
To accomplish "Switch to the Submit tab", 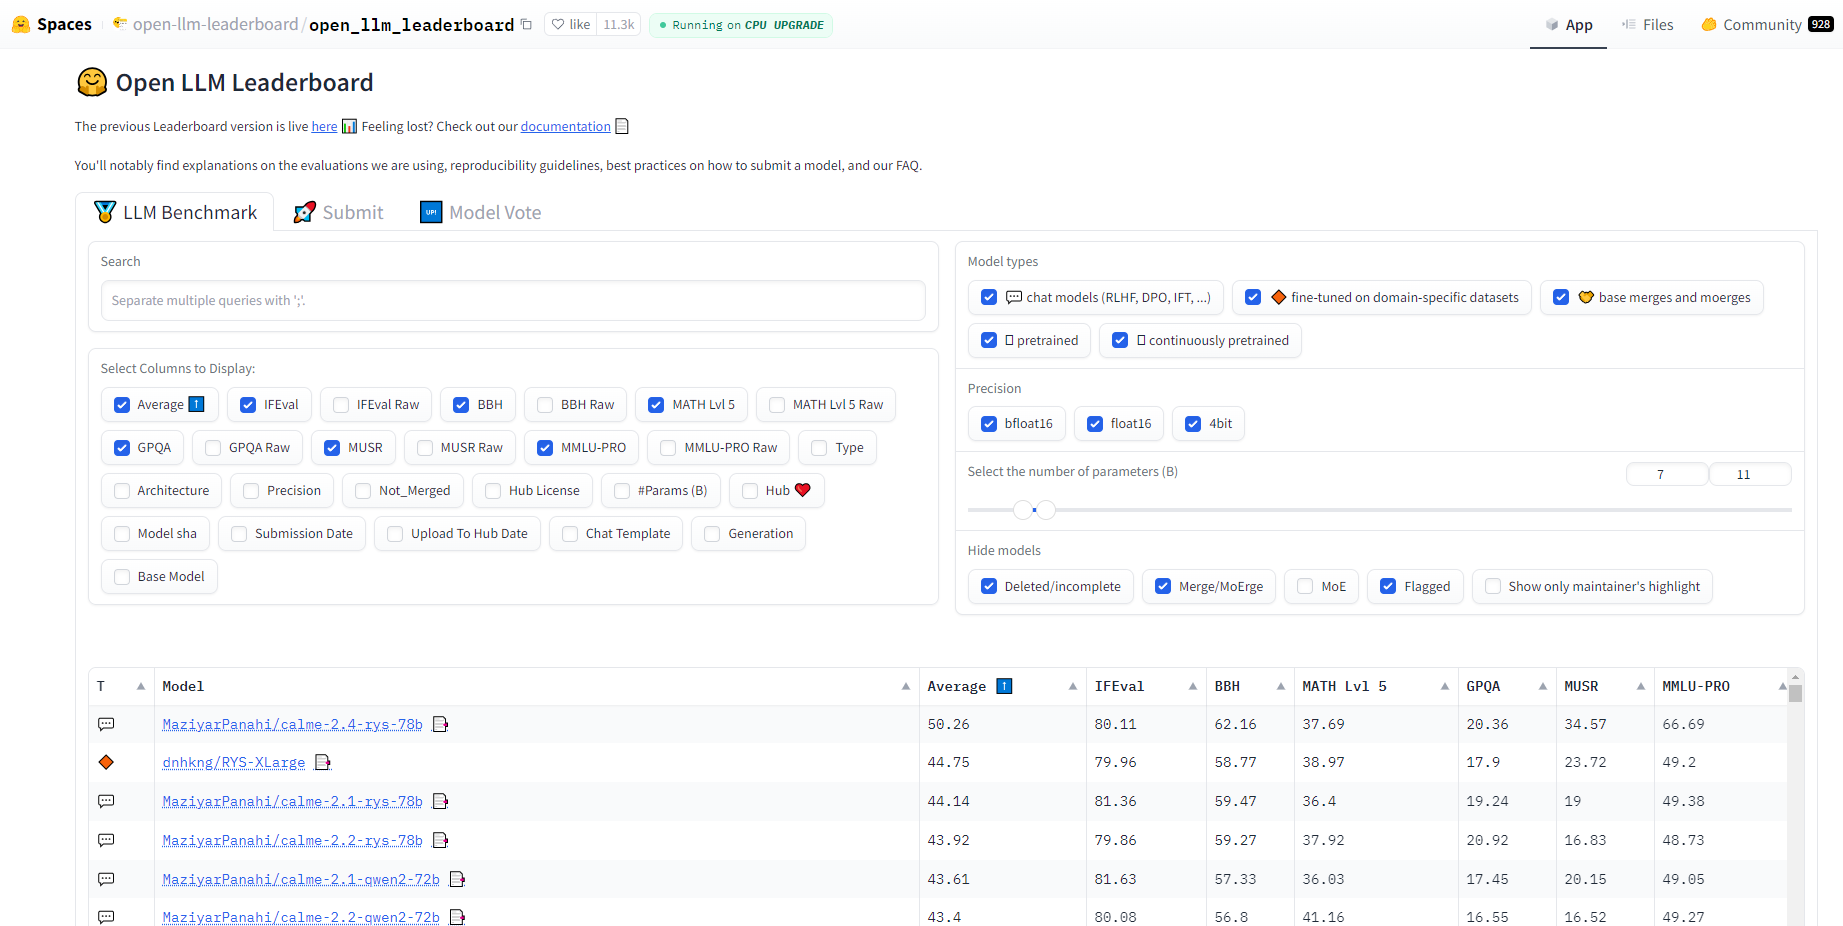I will point(339,212).
